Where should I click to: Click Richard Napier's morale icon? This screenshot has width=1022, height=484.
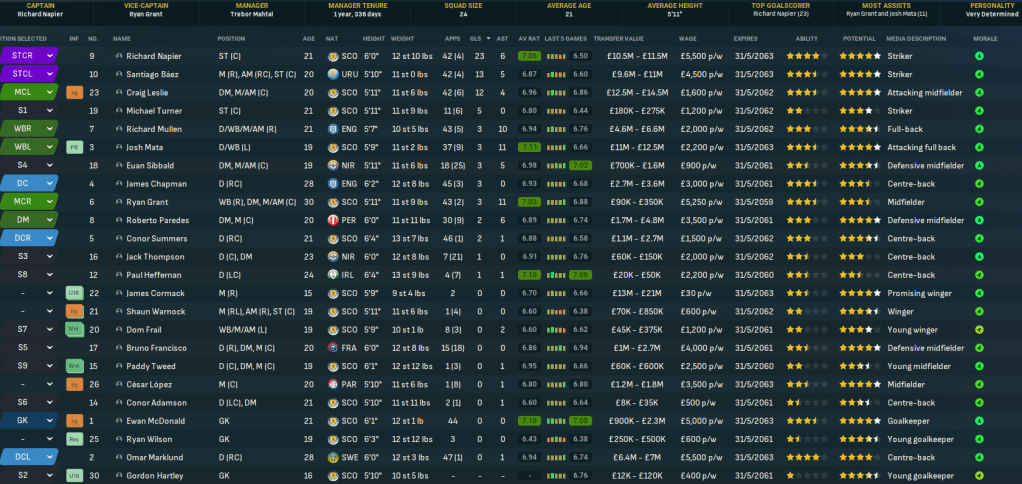[x=979, y=56]
